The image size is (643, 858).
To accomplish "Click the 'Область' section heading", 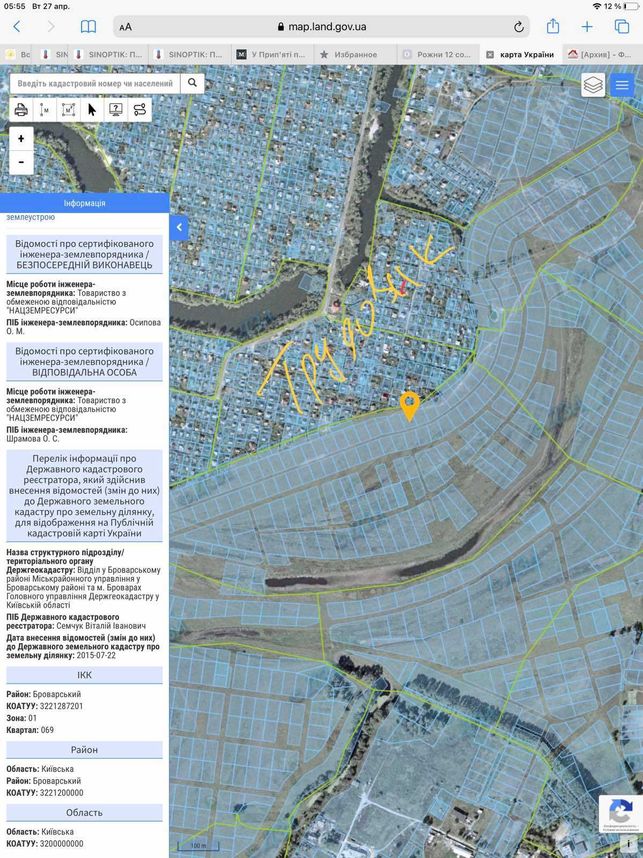I will pyautogui.click(x=84, y=813).
